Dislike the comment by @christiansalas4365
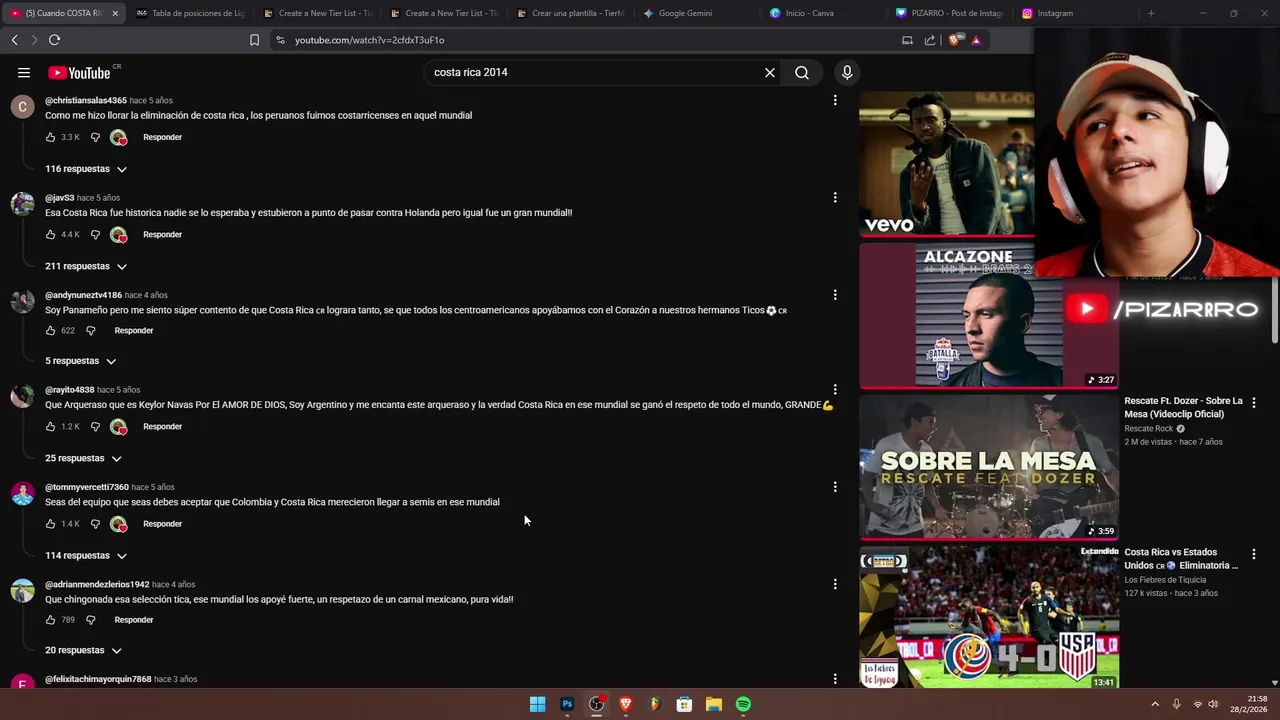The image size is (1280, 720). [x=95, y=137]
